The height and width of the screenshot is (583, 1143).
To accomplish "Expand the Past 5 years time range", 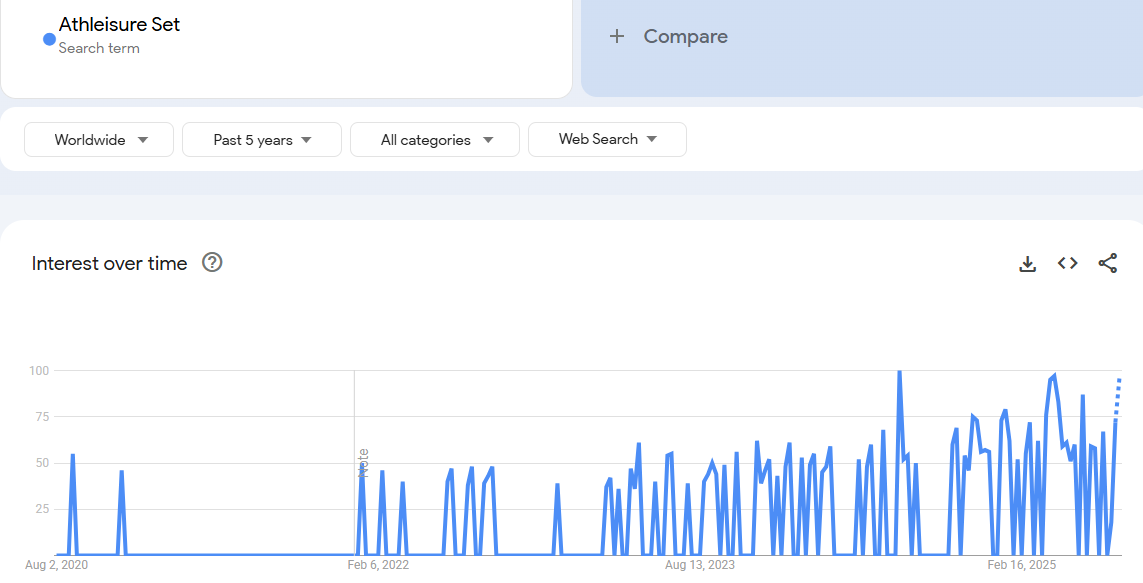I will point(261,140).
